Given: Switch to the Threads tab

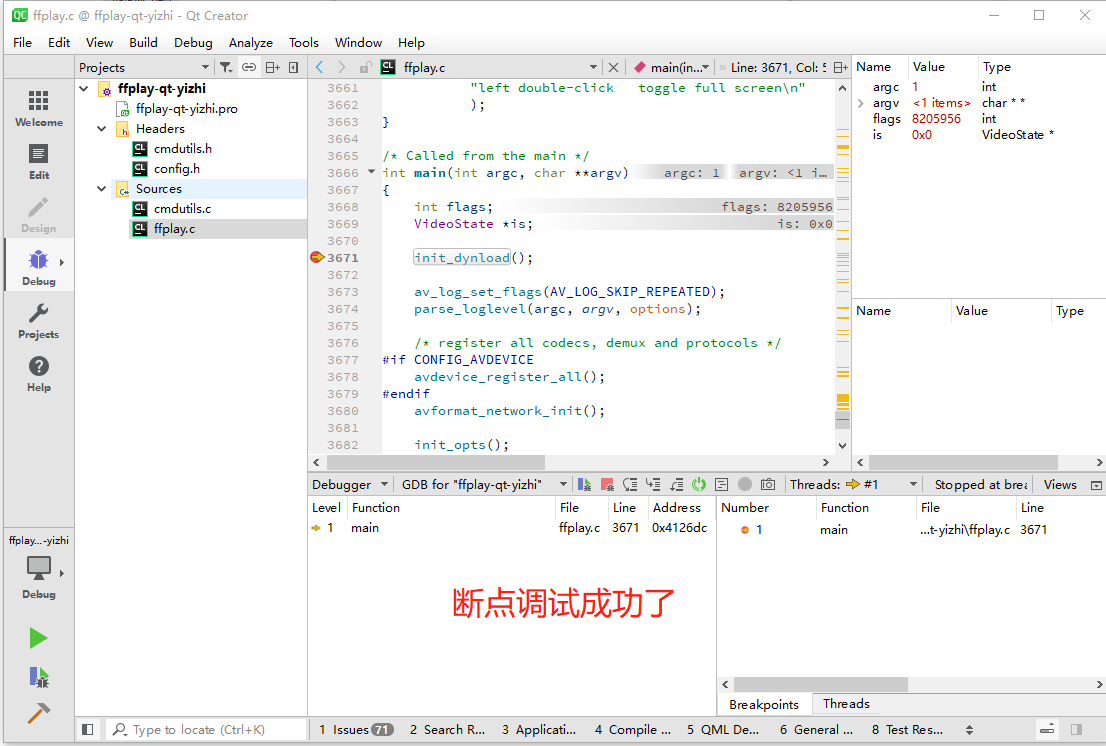Looking at the screenshot, I should (846, 704).
